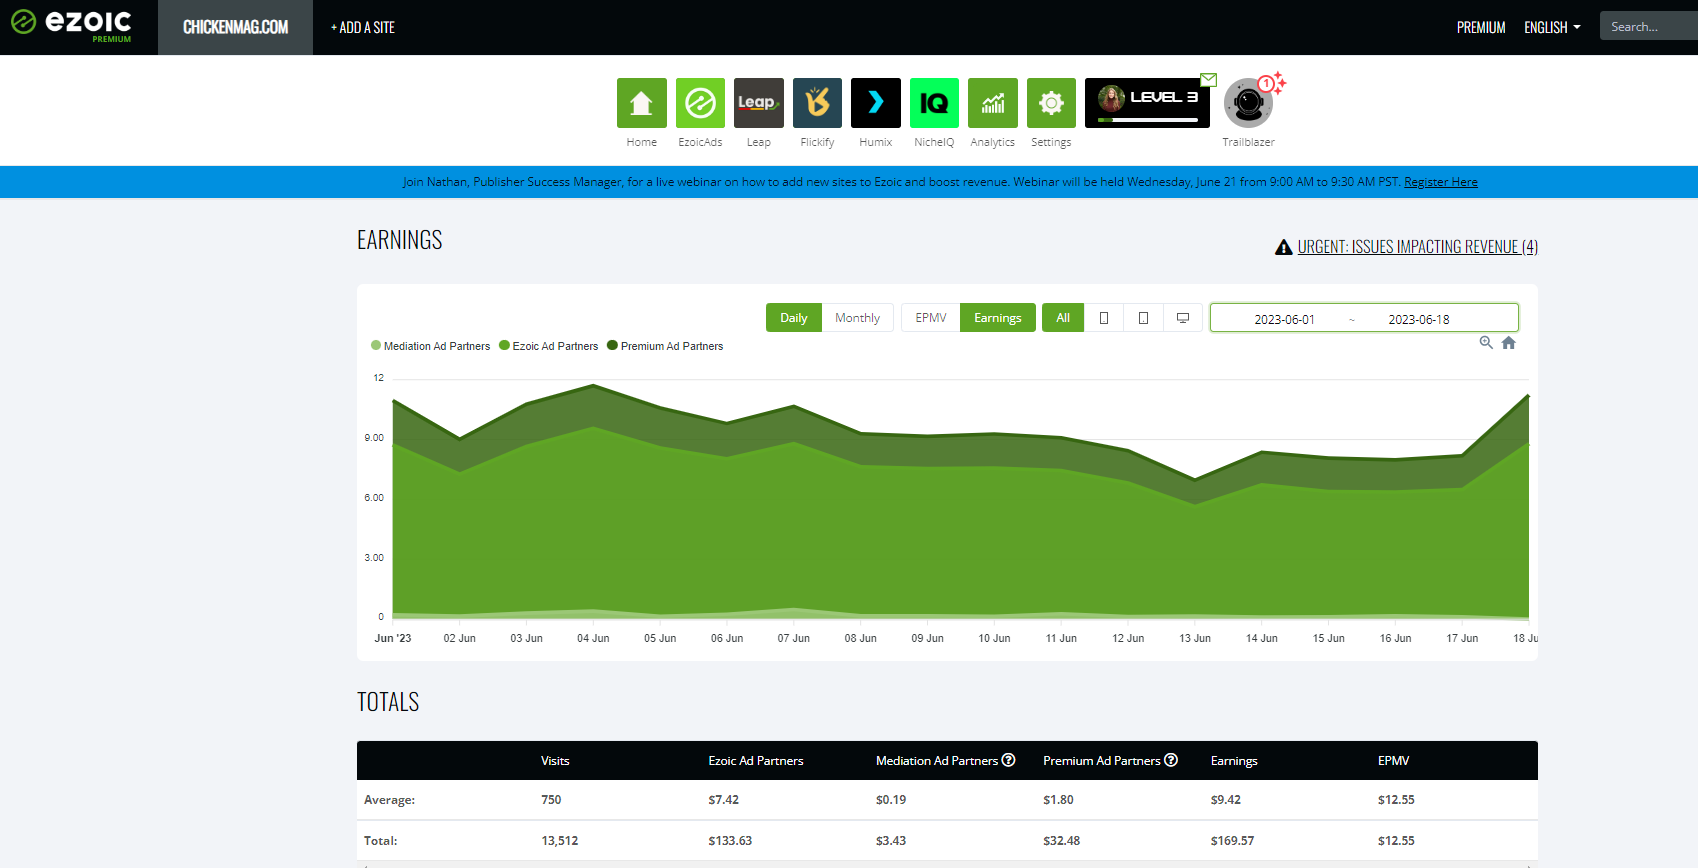The height and width of the screenshot is (868, 1698).
Task: Click the Level 3 progress bar
Action: pyautogui.click(x=1148, y=120)
